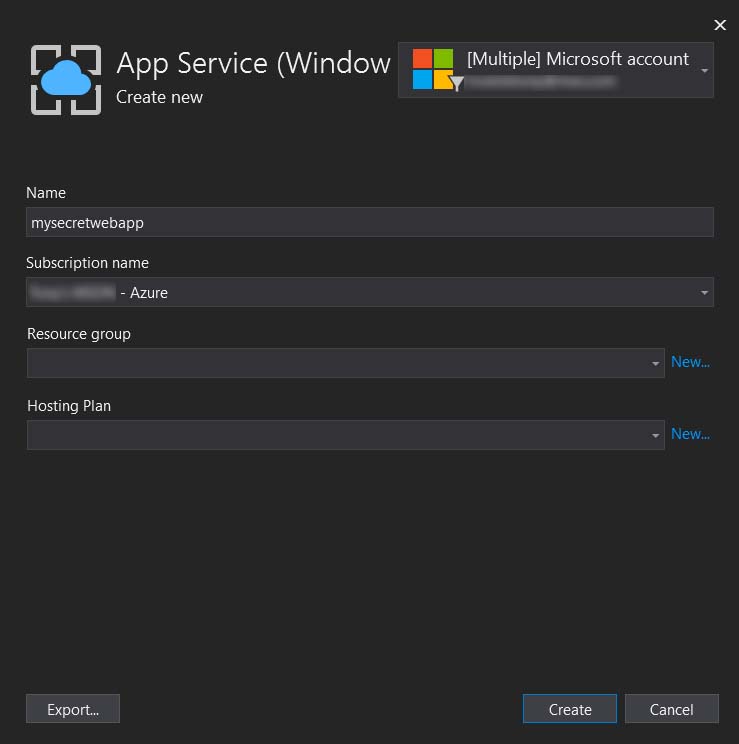739x744 pixels.
Task: Open the Microsoft account dropdown
Action: [x=556, y=70]
